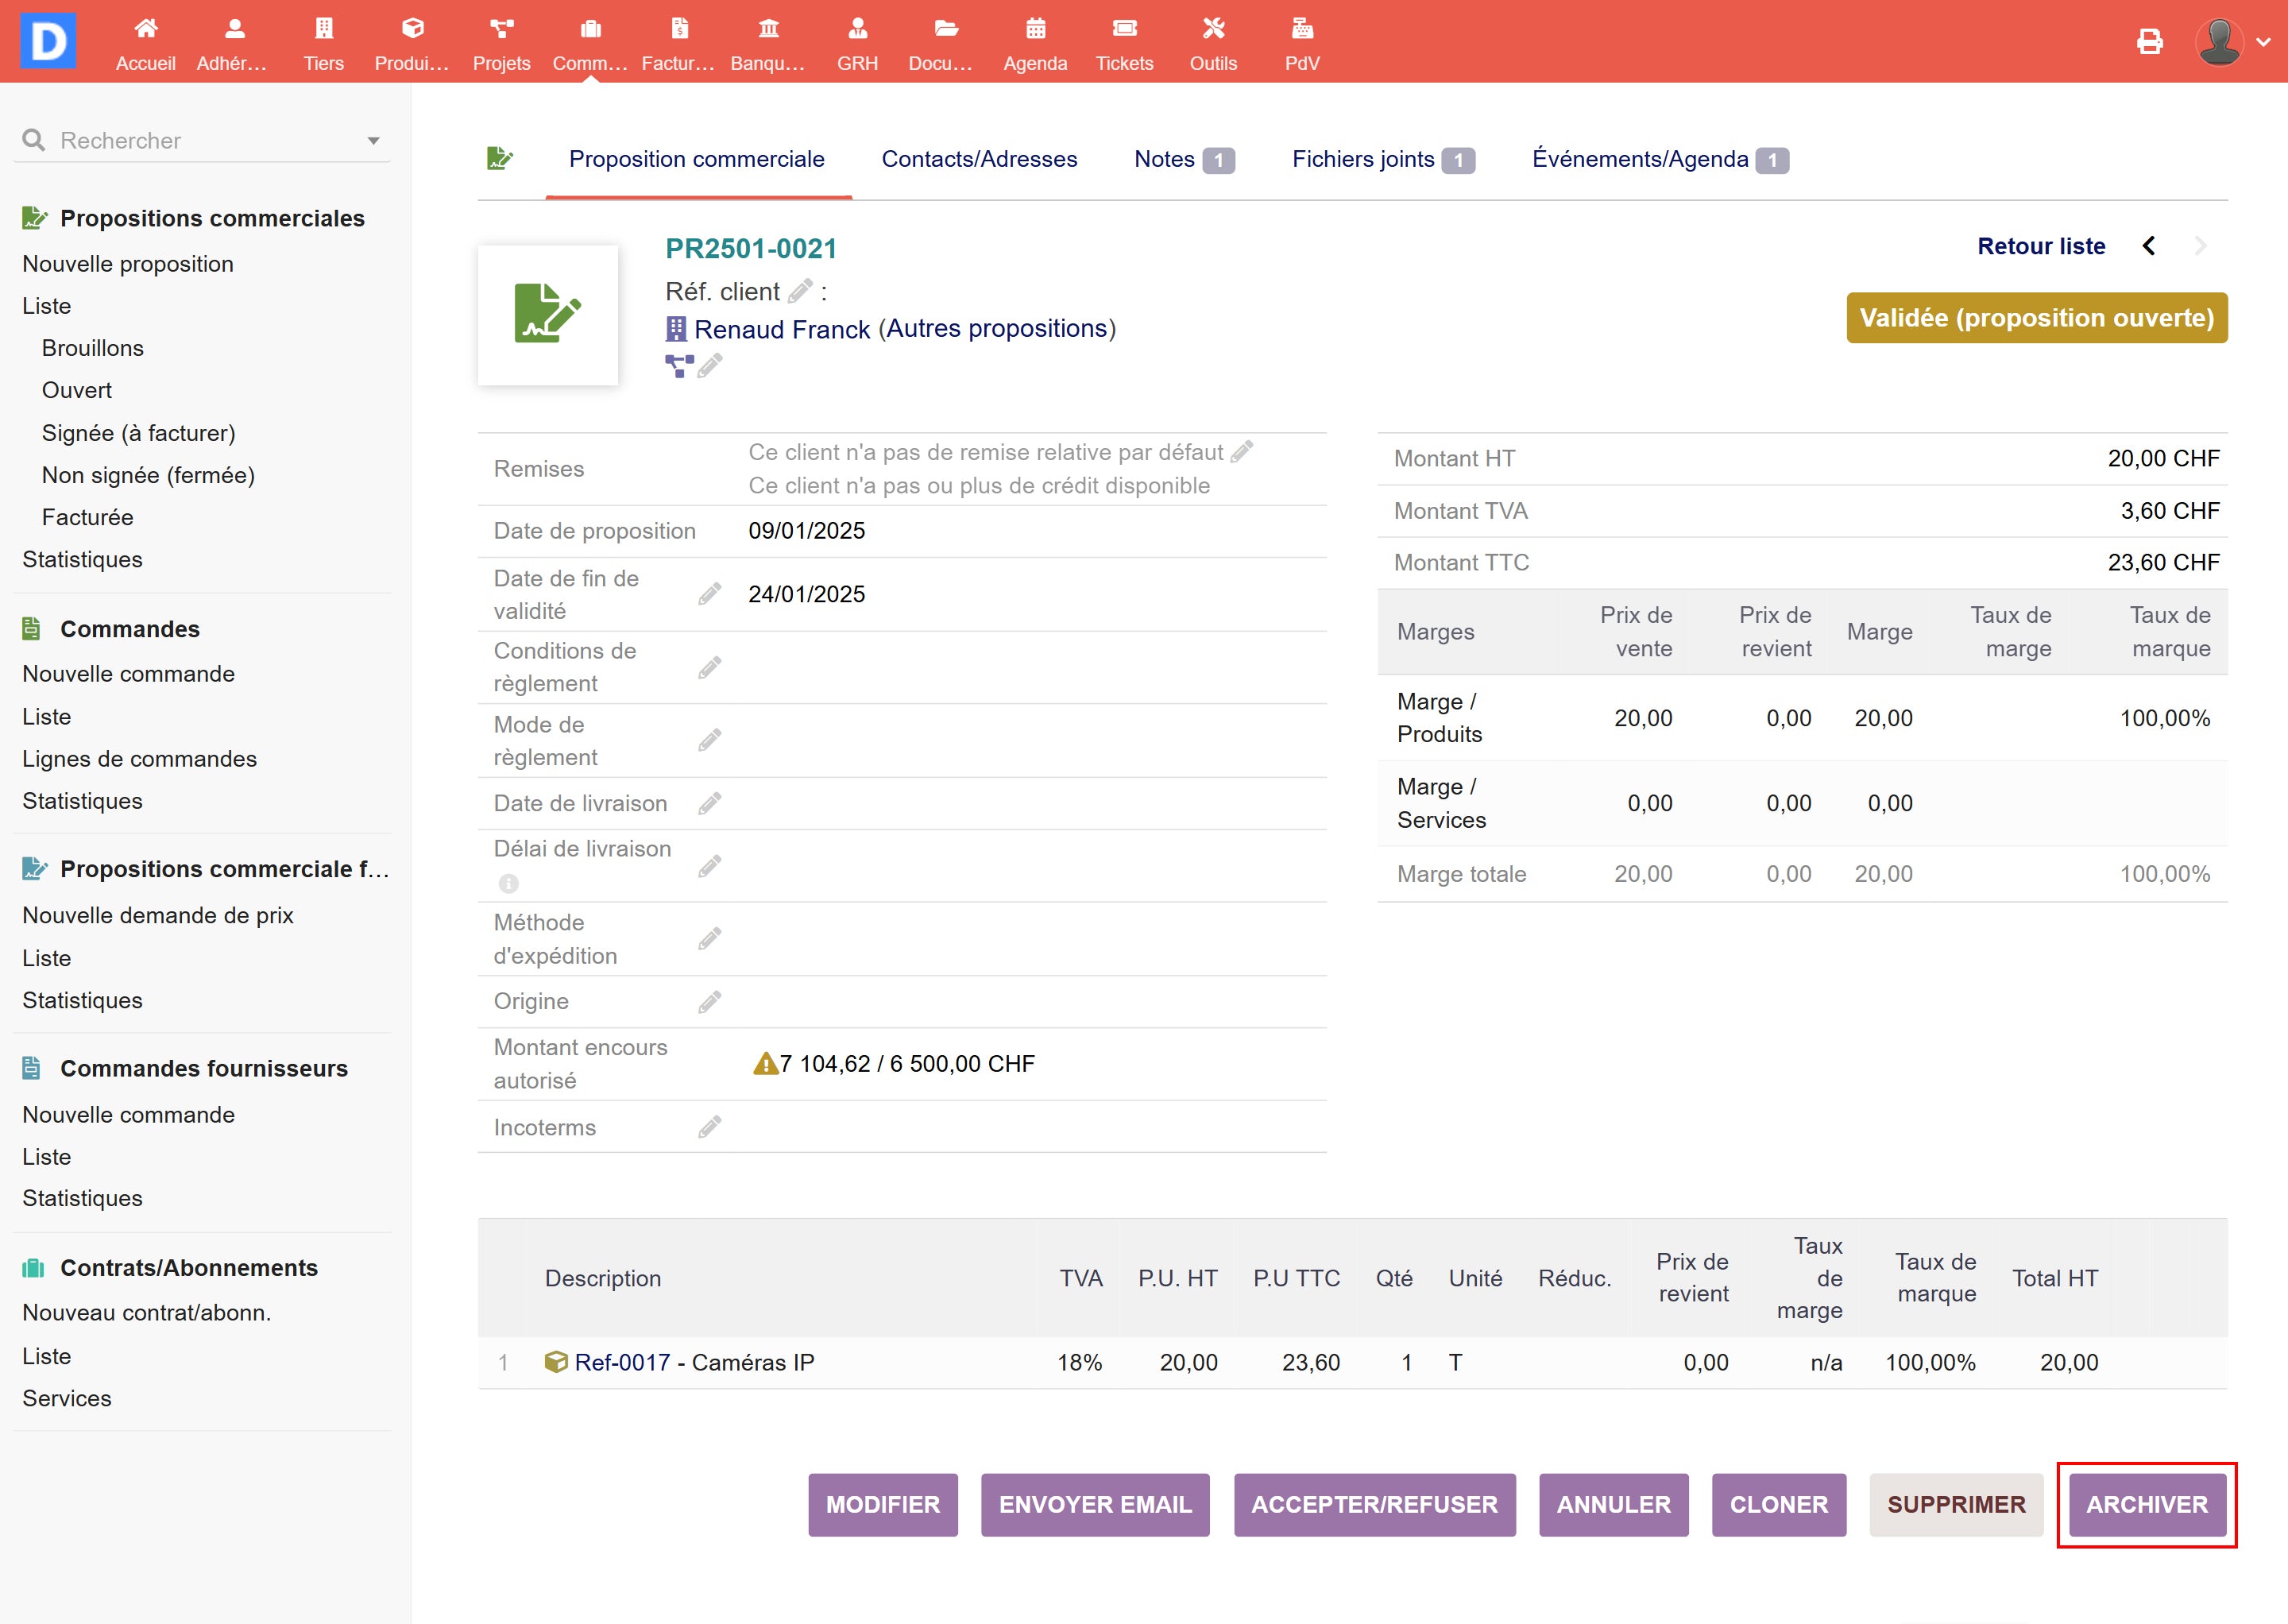Click the print icon in top bar
Screen dimensions: 2288x1624
tap(2149, 41)
